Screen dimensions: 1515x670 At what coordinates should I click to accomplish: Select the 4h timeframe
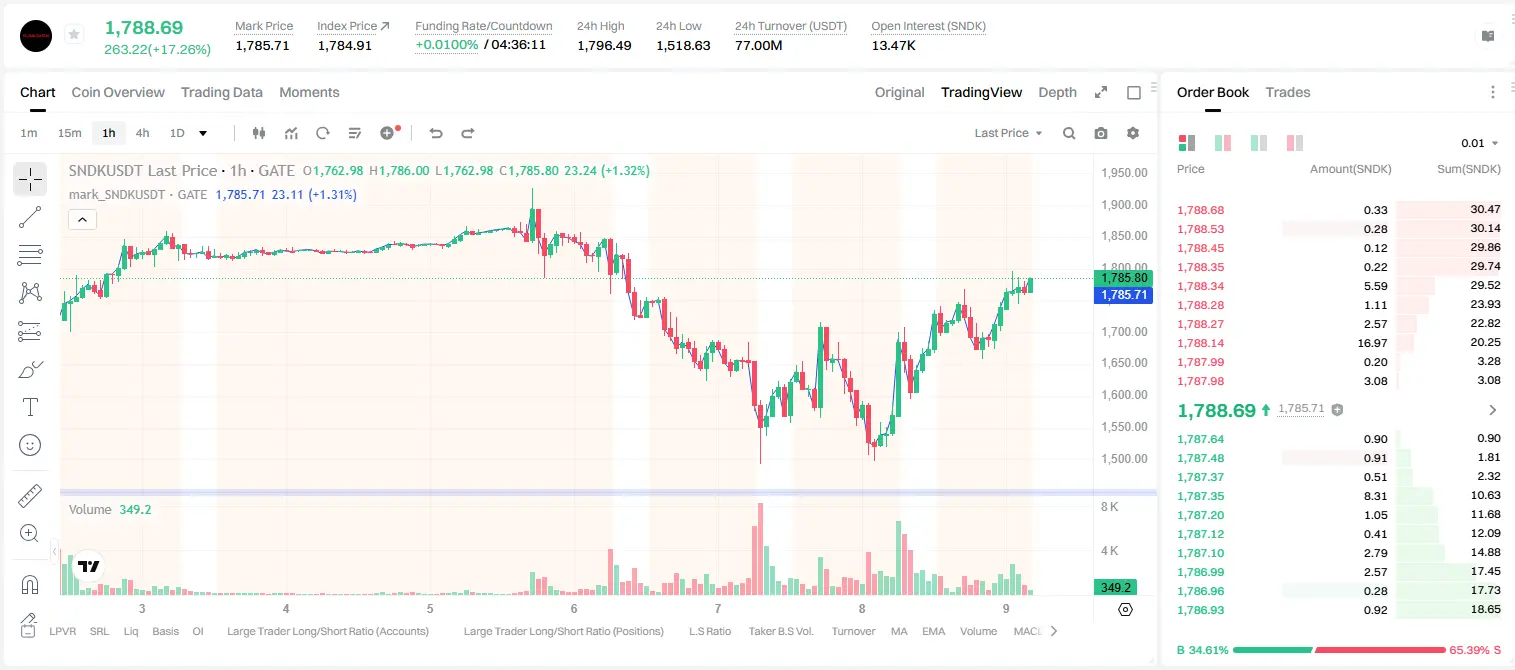point(143,133)
